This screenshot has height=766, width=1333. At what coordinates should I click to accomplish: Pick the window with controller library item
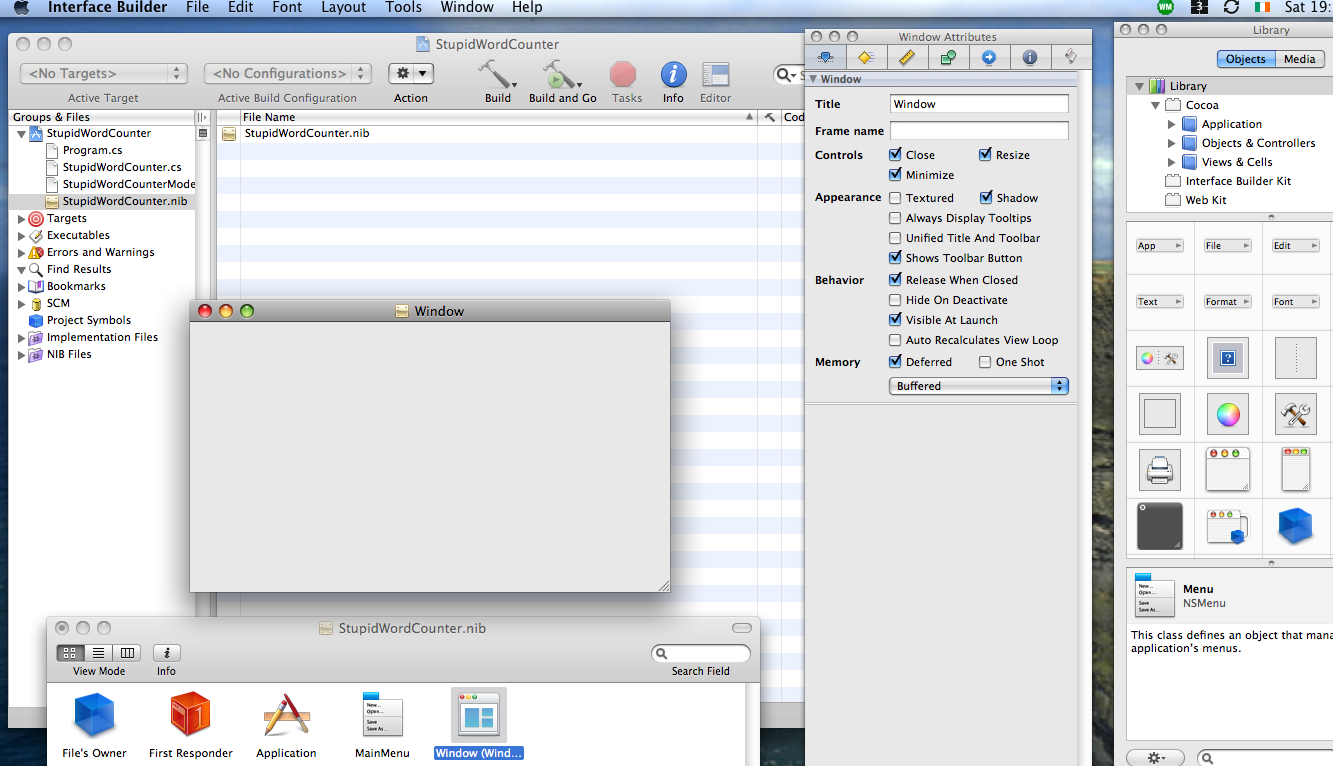pyautogui.click(x=1228, y=526)
